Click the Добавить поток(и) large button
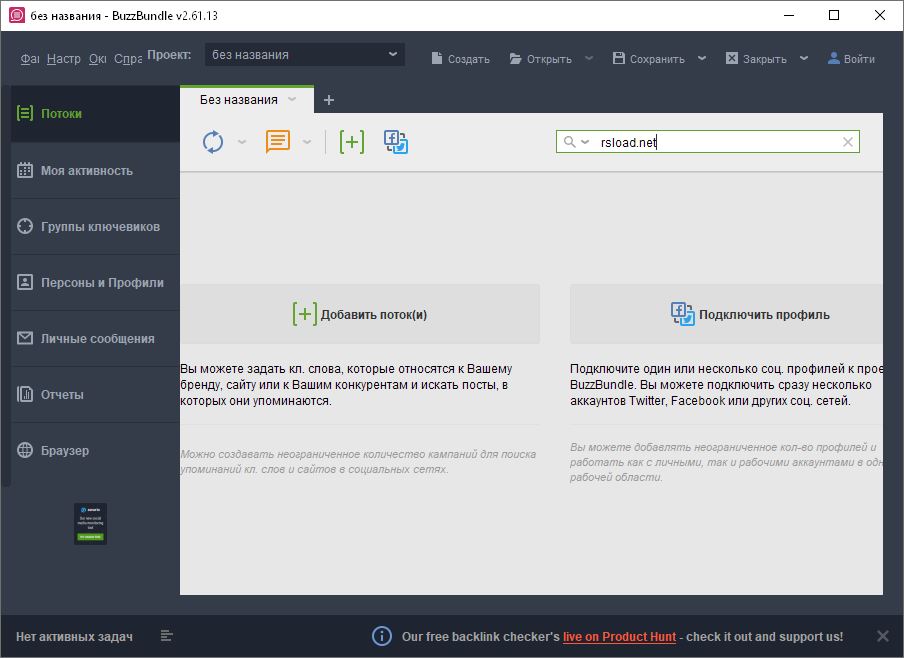 (360, 314)
